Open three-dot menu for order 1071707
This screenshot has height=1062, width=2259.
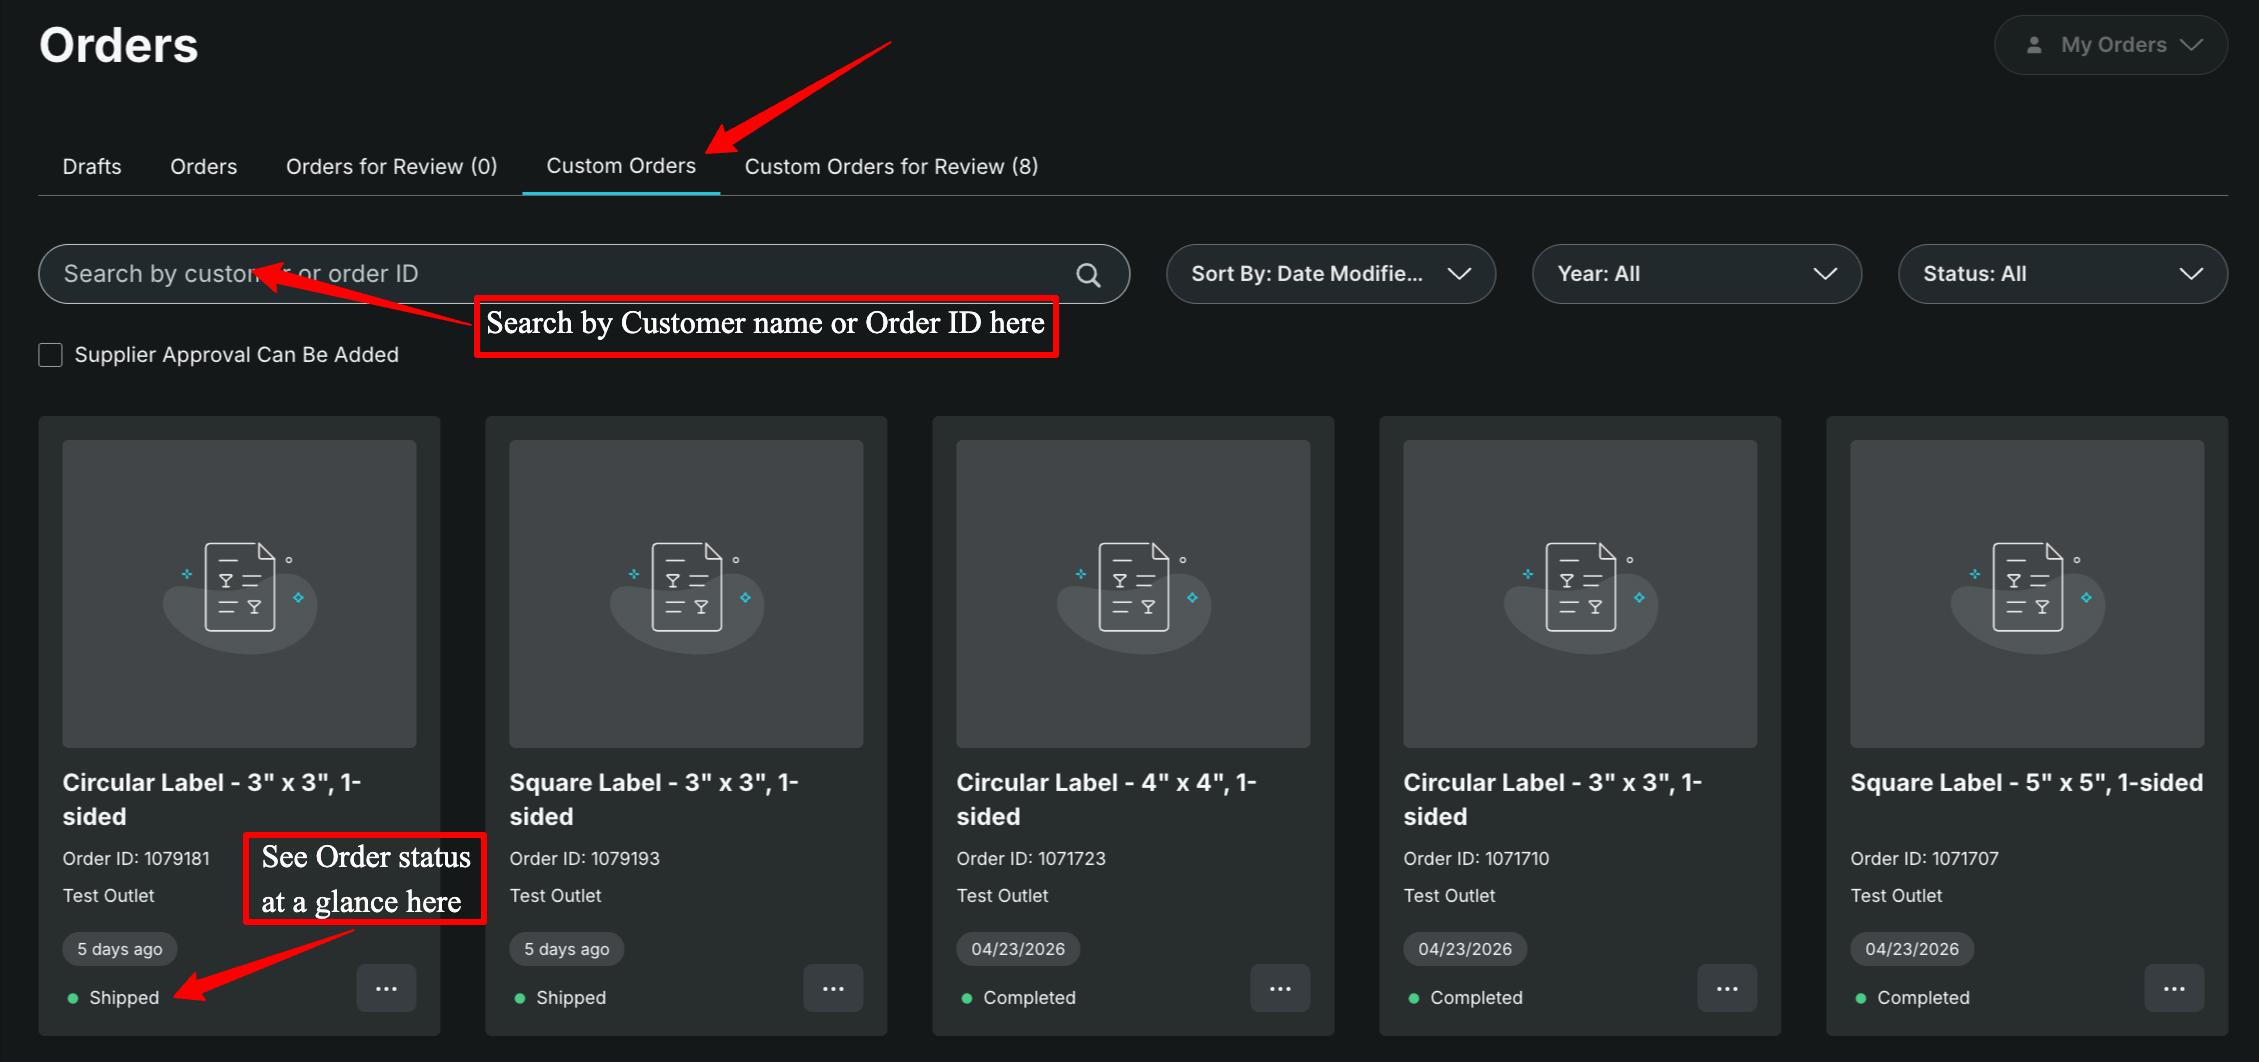coord(2175,989)
